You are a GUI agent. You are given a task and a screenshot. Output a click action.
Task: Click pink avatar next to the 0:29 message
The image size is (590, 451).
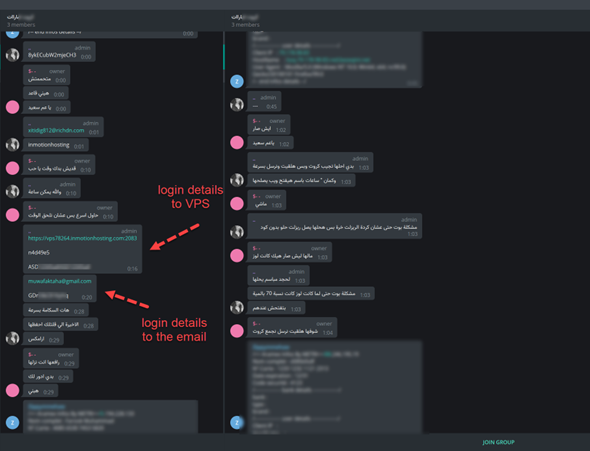click(12, 390)
